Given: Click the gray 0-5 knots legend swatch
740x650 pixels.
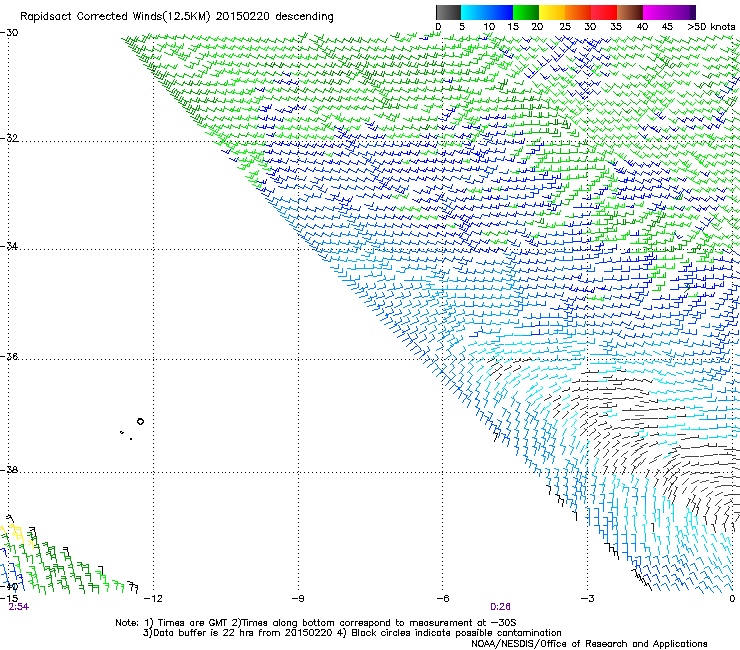Looking at the screenshot, I should [x=448, y=13].
